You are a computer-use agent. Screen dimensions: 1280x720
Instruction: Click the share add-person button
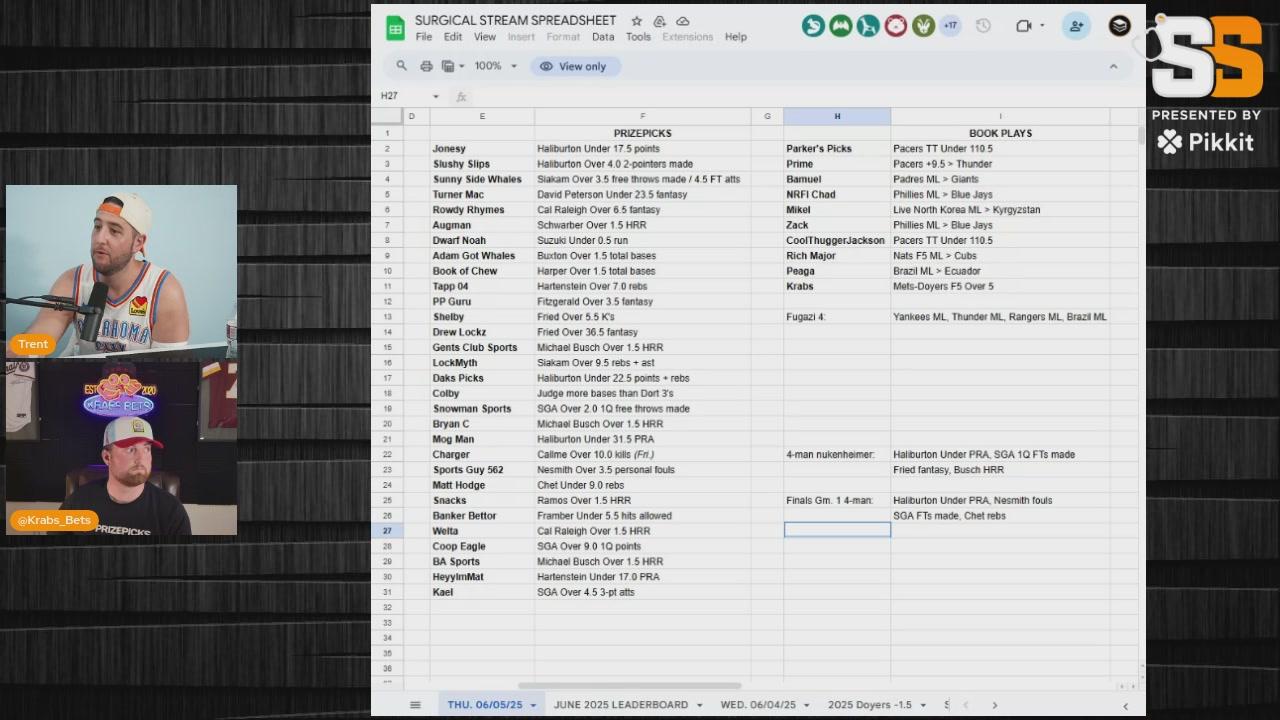[x=1076, y=26]
